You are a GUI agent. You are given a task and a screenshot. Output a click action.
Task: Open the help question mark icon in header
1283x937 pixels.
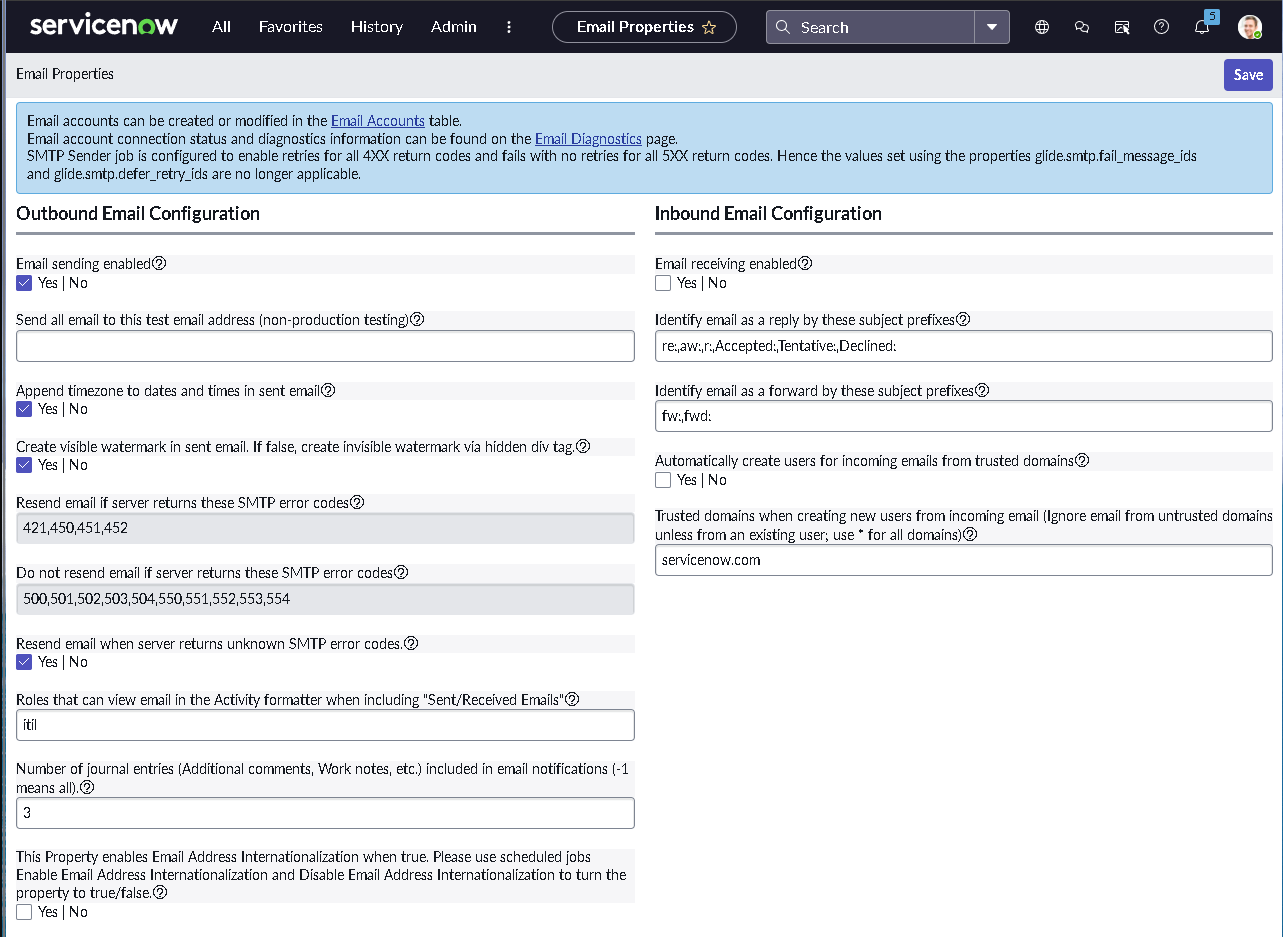point(1161,27)
